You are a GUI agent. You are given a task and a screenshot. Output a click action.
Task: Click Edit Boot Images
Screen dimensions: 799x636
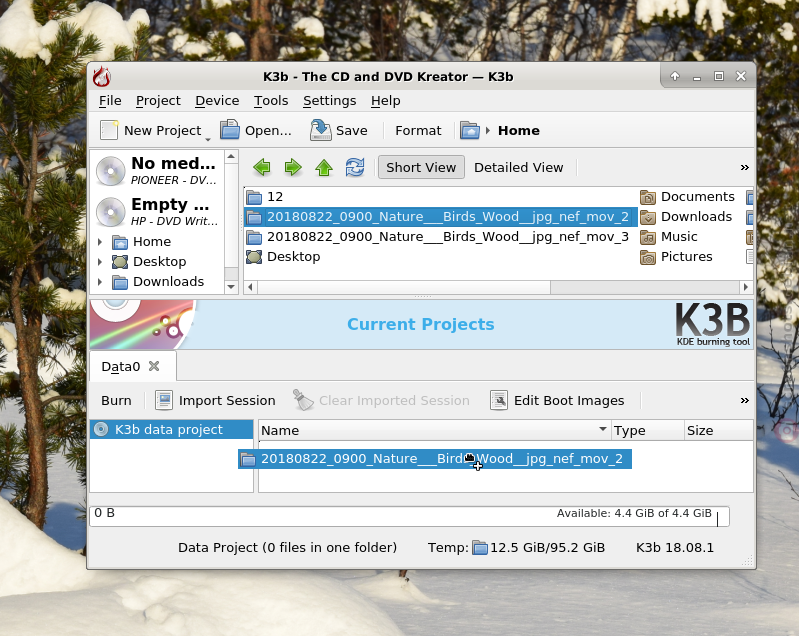557,401
